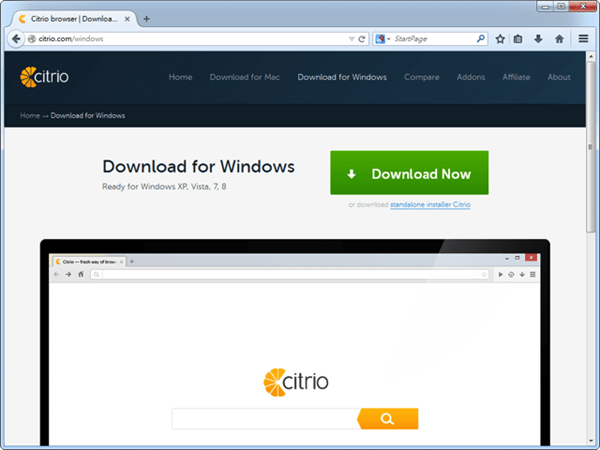Click the vertical scrollbar thumb
This screenshot has width=600, height=450.
coord(591,146)
